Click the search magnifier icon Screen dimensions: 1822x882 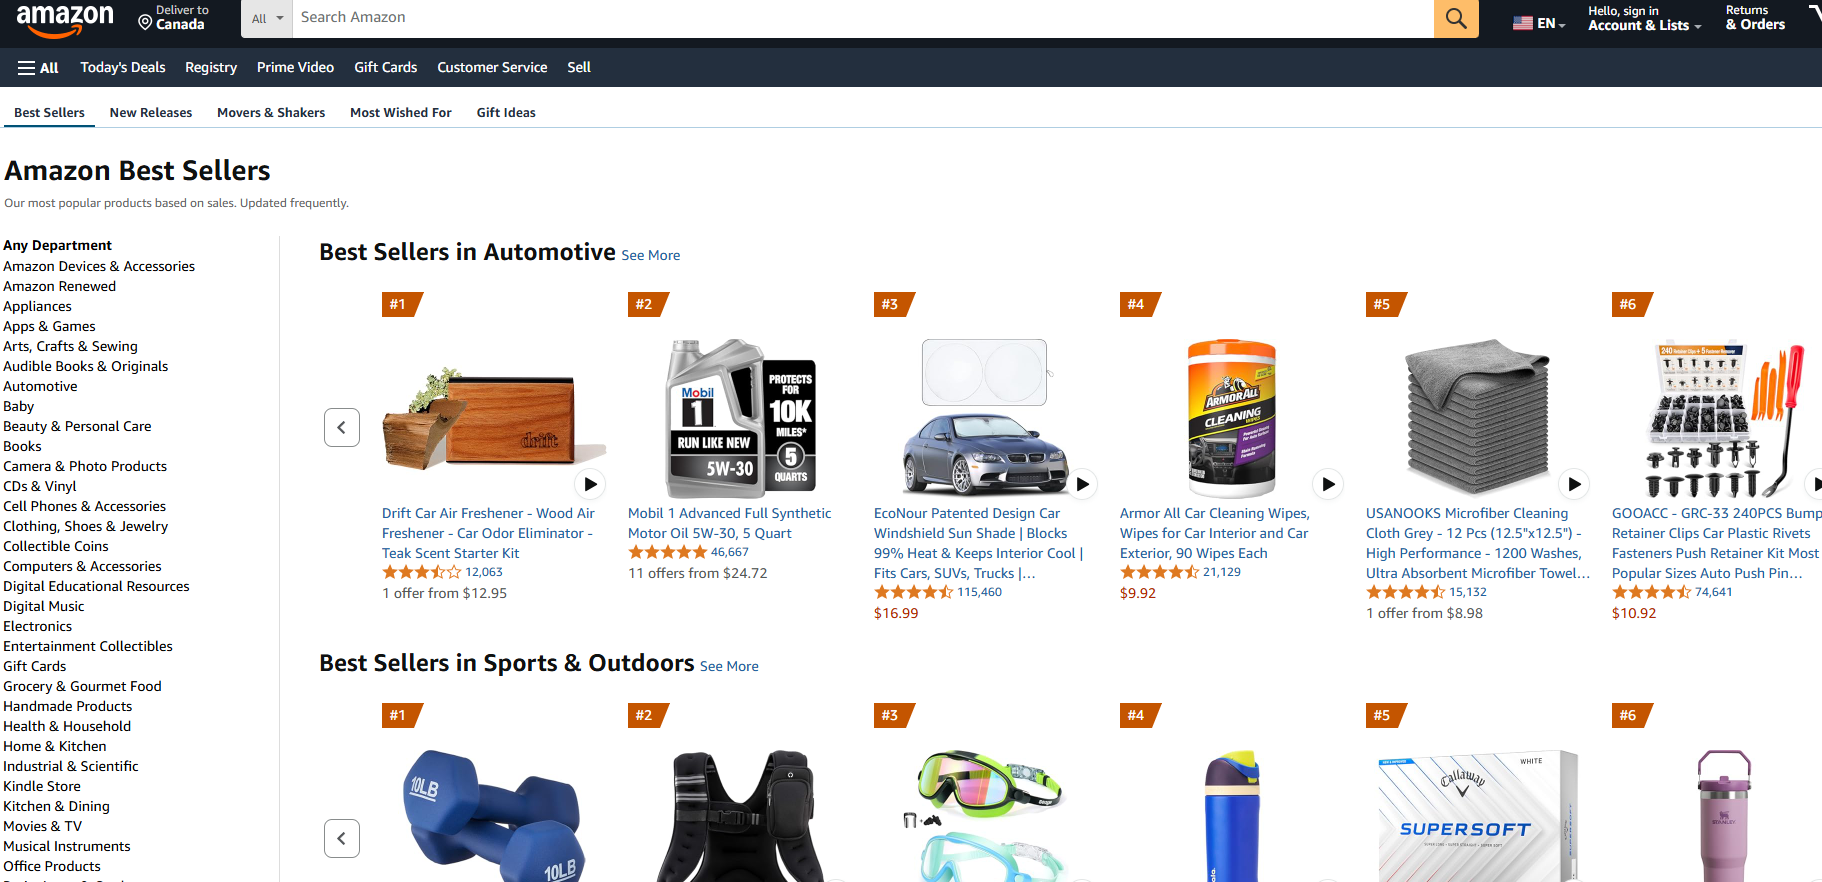coord(1455,18)
